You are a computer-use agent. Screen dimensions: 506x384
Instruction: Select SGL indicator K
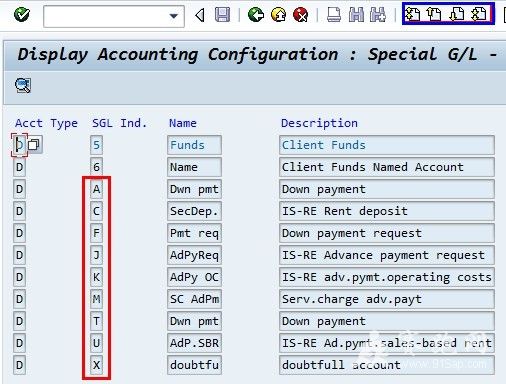coord(96,277)
